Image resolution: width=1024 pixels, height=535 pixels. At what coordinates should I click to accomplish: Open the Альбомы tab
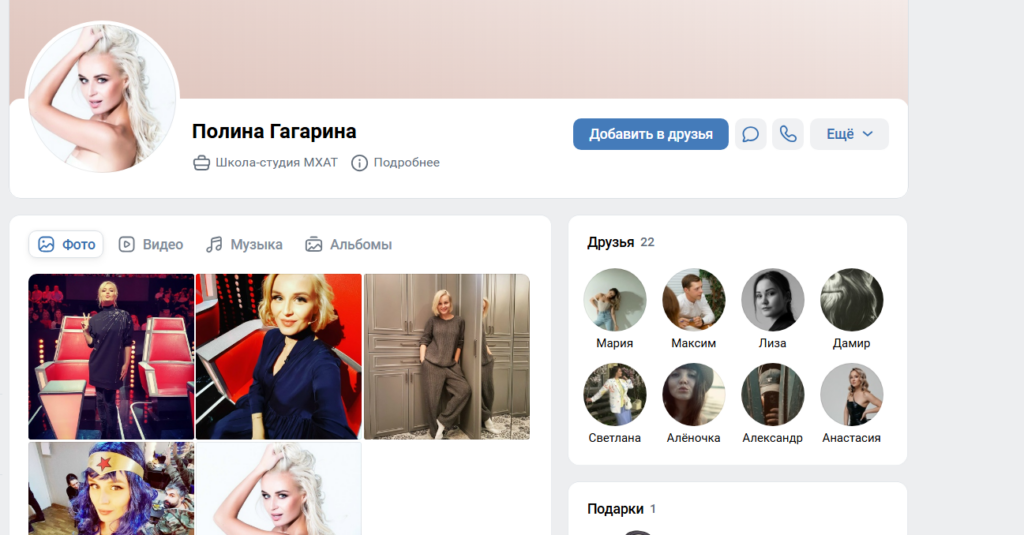coord(348,244)
